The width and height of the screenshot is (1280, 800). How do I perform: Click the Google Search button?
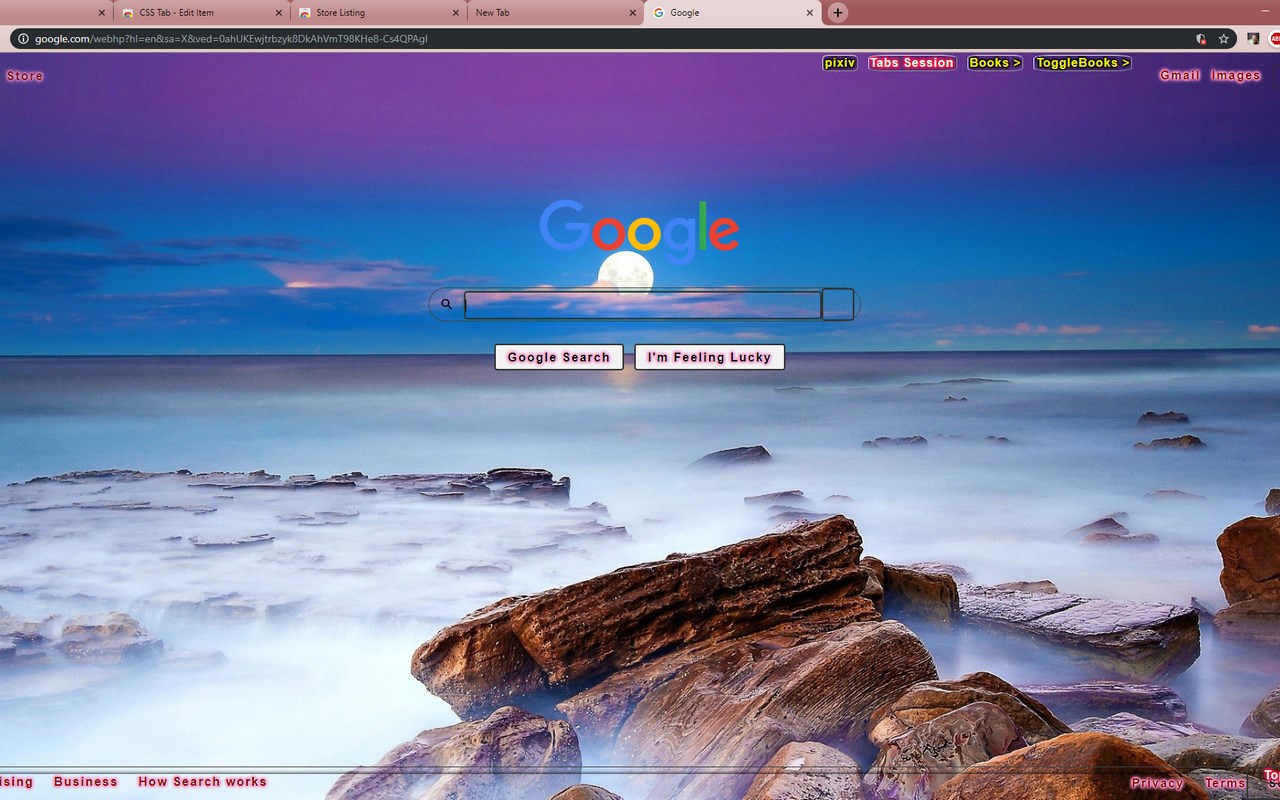click(x=559, y=357)
